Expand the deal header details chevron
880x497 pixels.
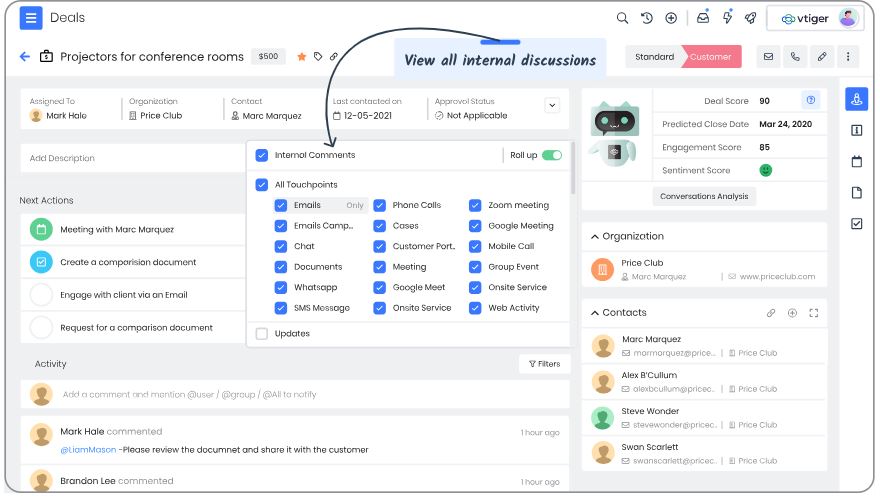[552, 105]
